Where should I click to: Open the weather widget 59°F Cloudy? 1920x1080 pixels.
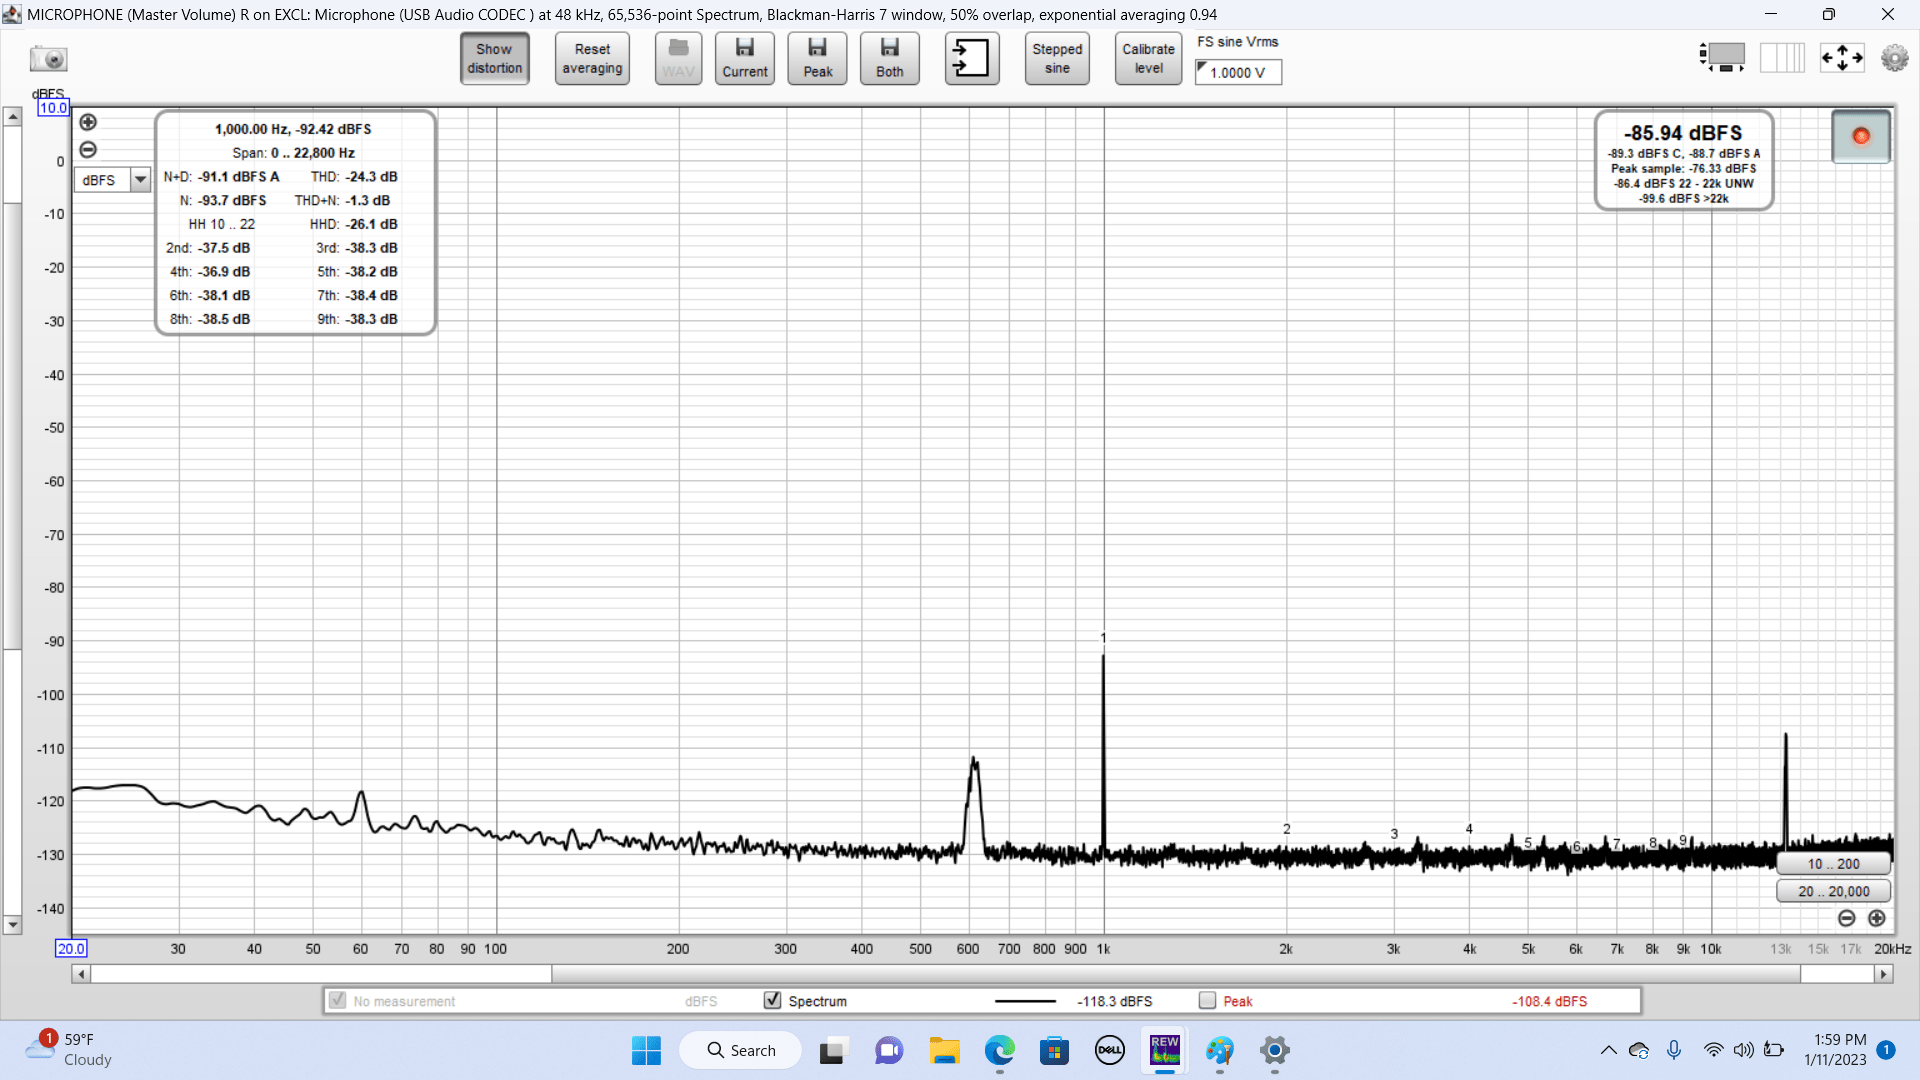pyautogui.click(x=70, y=1050)
